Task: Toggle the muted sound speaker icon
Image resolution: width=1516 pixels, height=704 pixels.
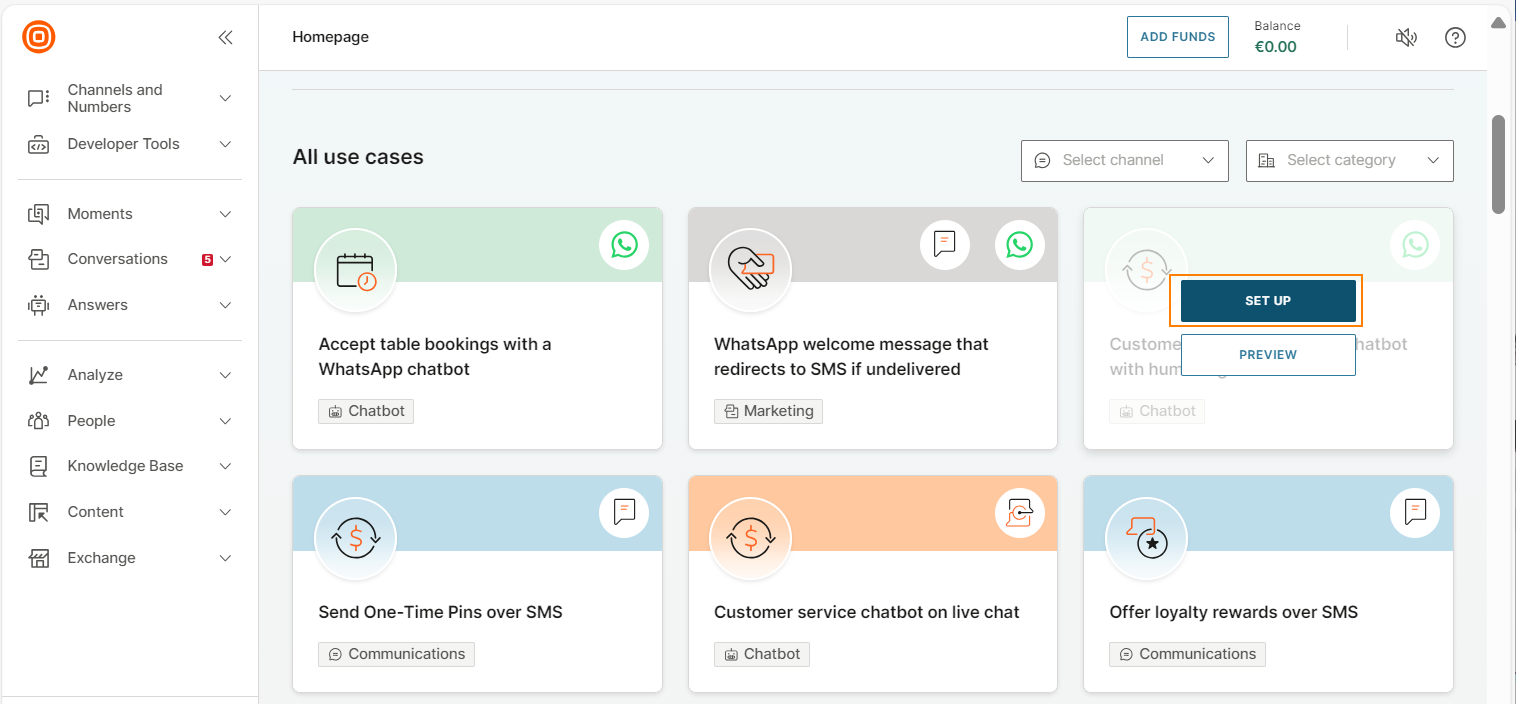Action: click(x=1406, y=38)
